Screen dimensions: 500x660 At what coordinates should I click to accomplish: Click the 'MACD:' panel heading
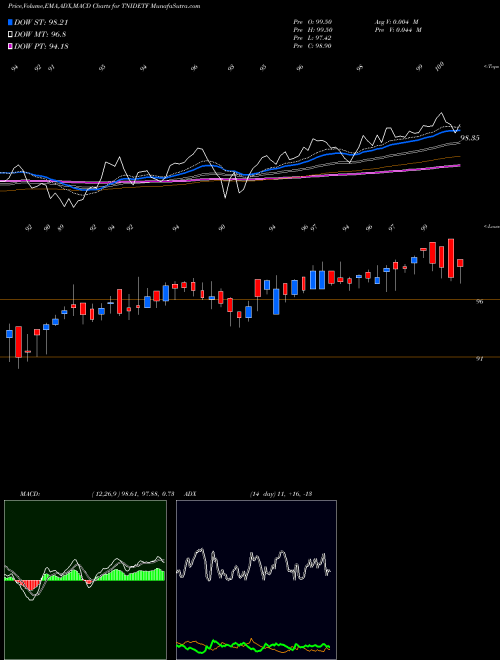(x=30, y=494)
